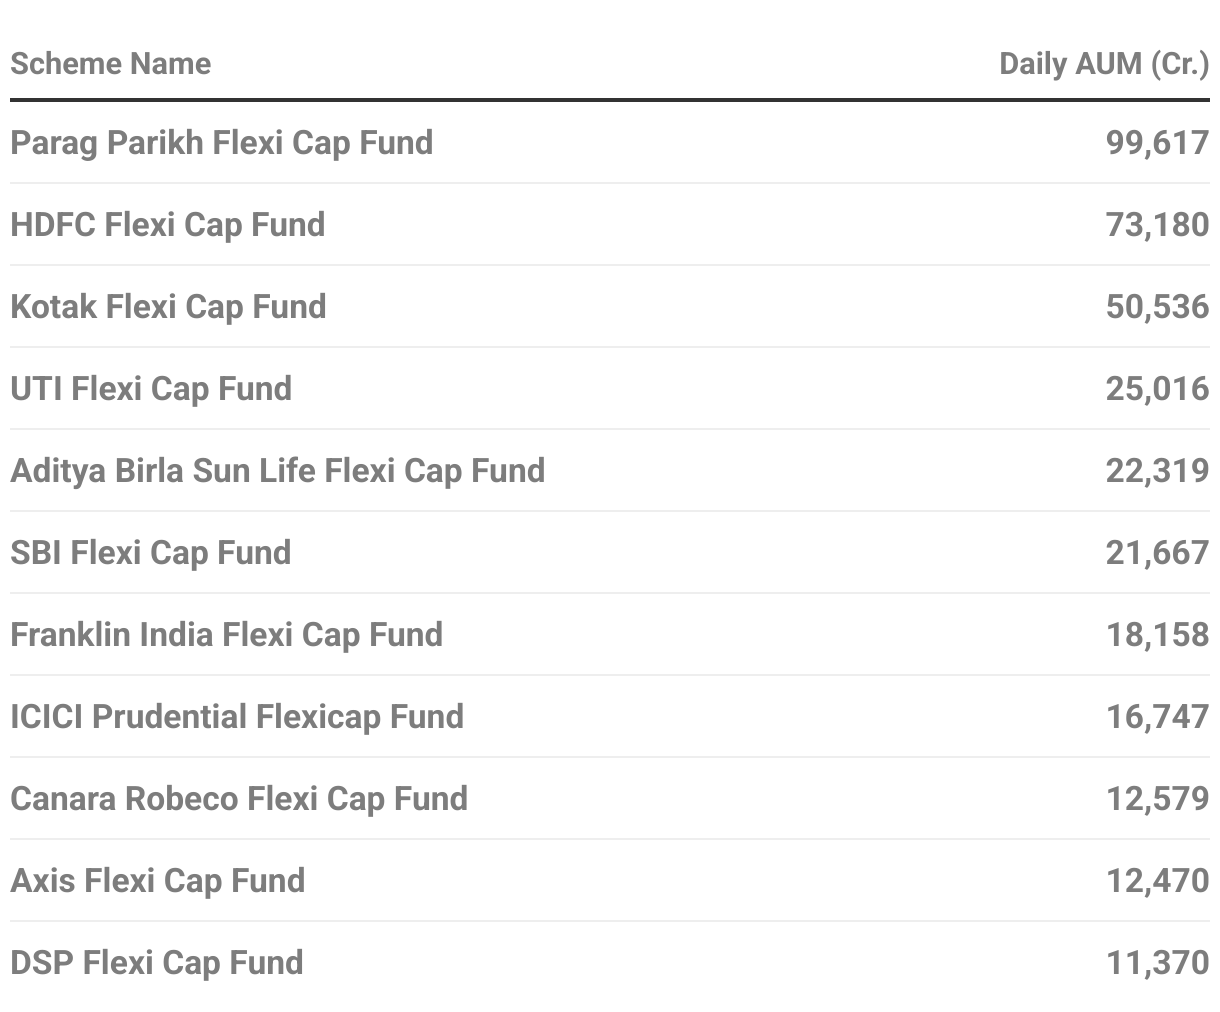The width and height of the screenshot is (1220, 1012).
Task: Open Canara Robeco Flexi Cap Fund
Action: click(x=239, y=799)
